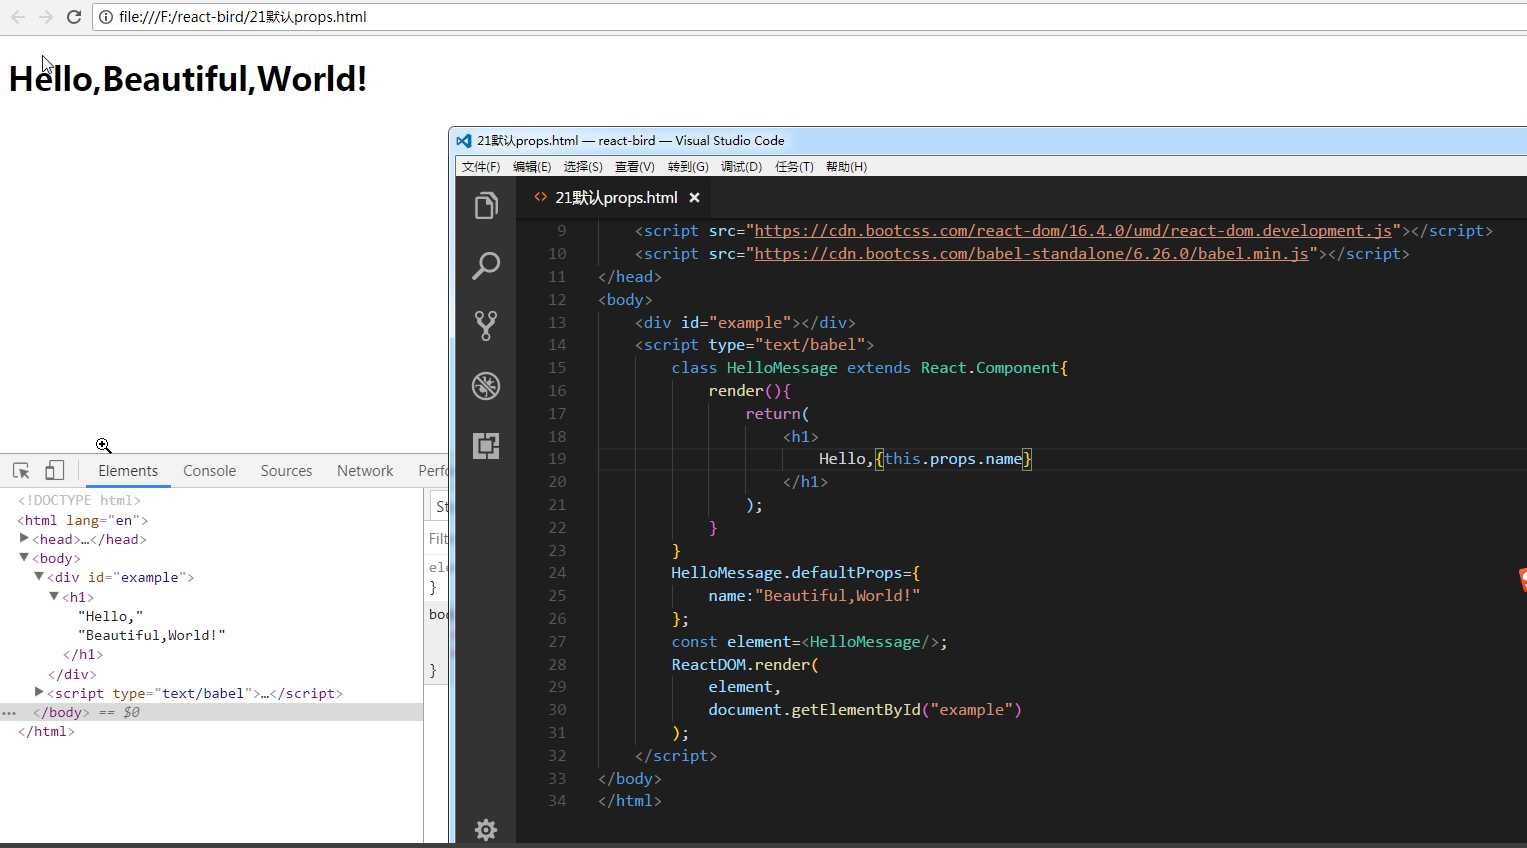Open the 文件(F) menu
Screen dimensions: 1527x848
click(x=481, y=167)
